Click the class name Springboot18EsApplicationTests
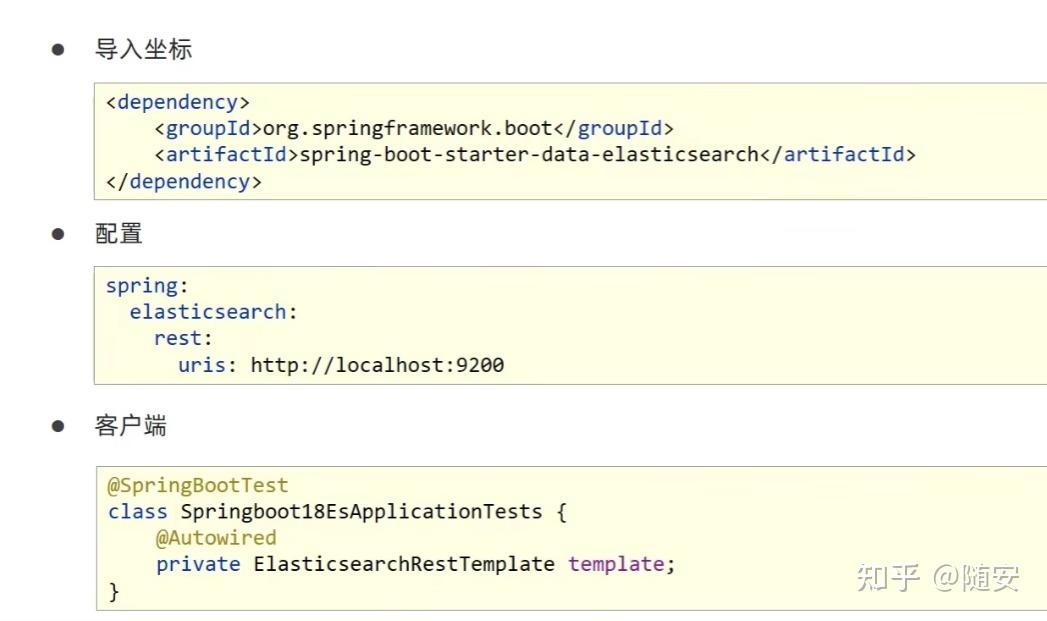This screenshot has width=1047, height=621. [361, 511]
